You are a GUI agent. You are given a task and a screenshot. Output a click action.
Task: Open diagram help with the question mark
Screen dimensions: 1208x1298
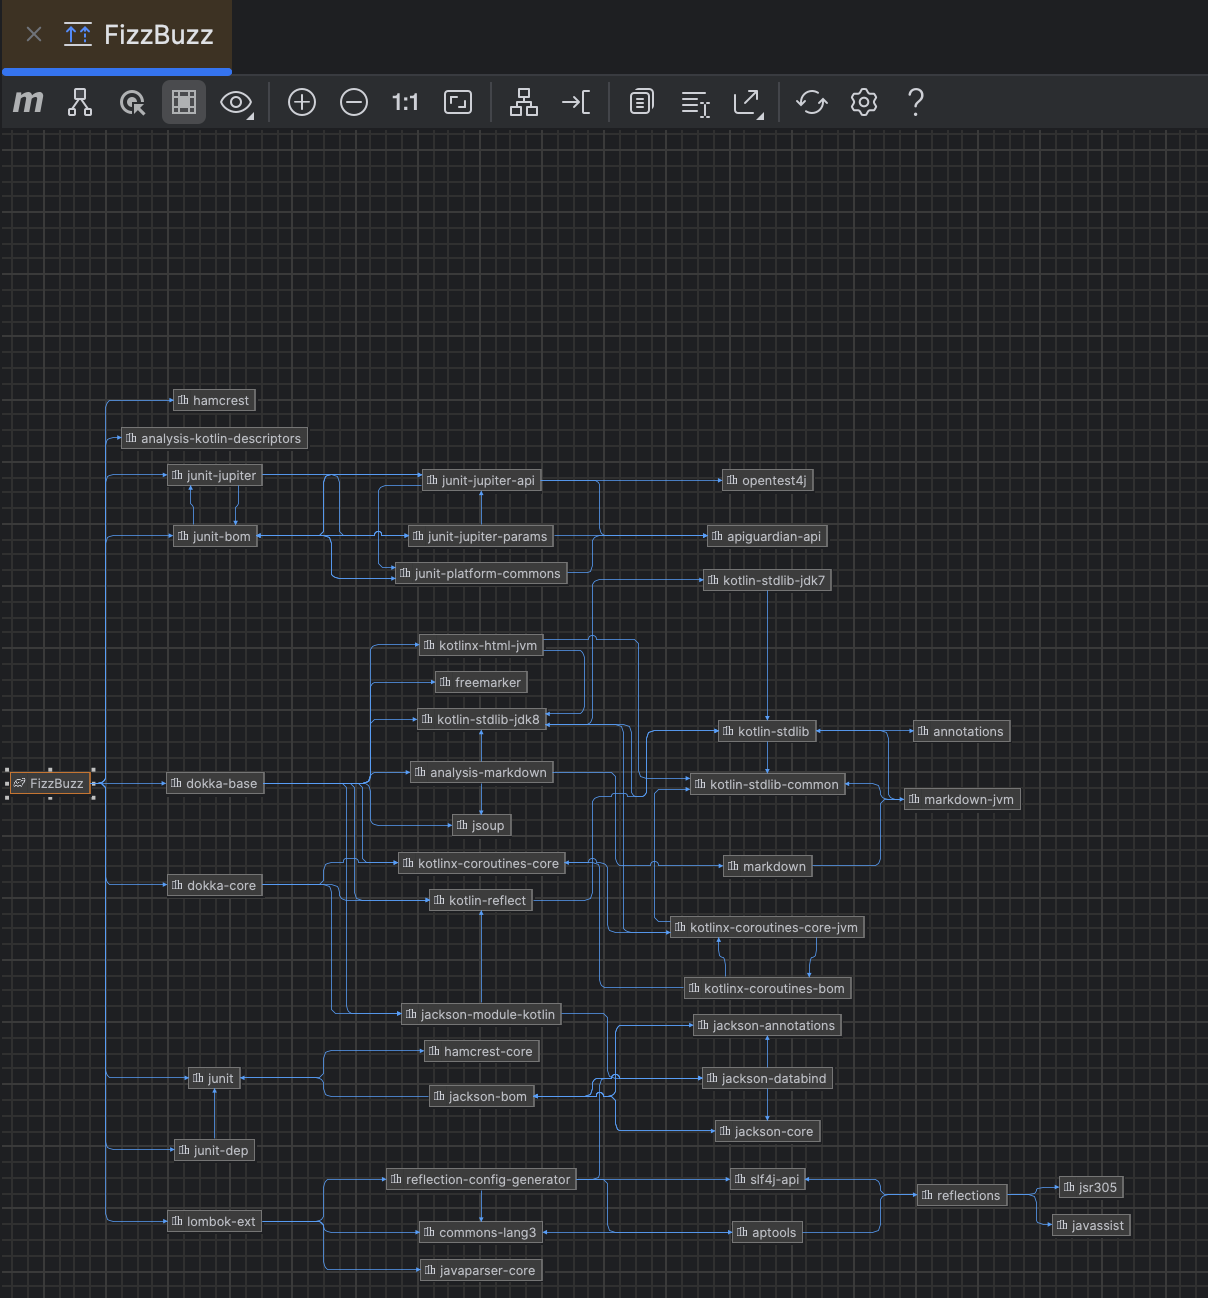coord(915,101)
